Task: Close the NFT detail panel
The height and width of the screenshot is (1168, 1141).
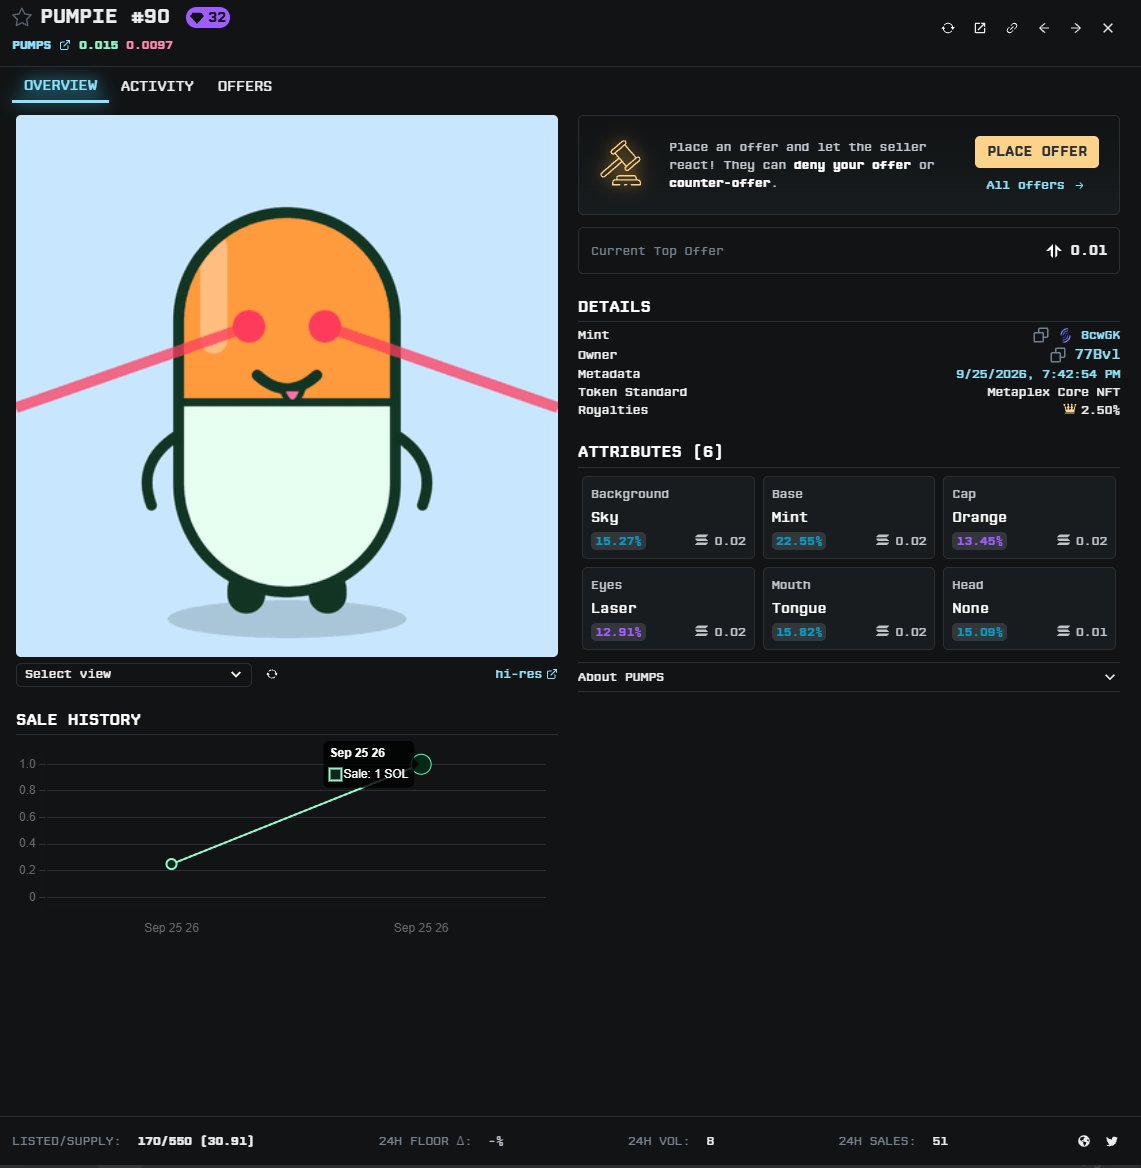Action: pos(1108,28)
